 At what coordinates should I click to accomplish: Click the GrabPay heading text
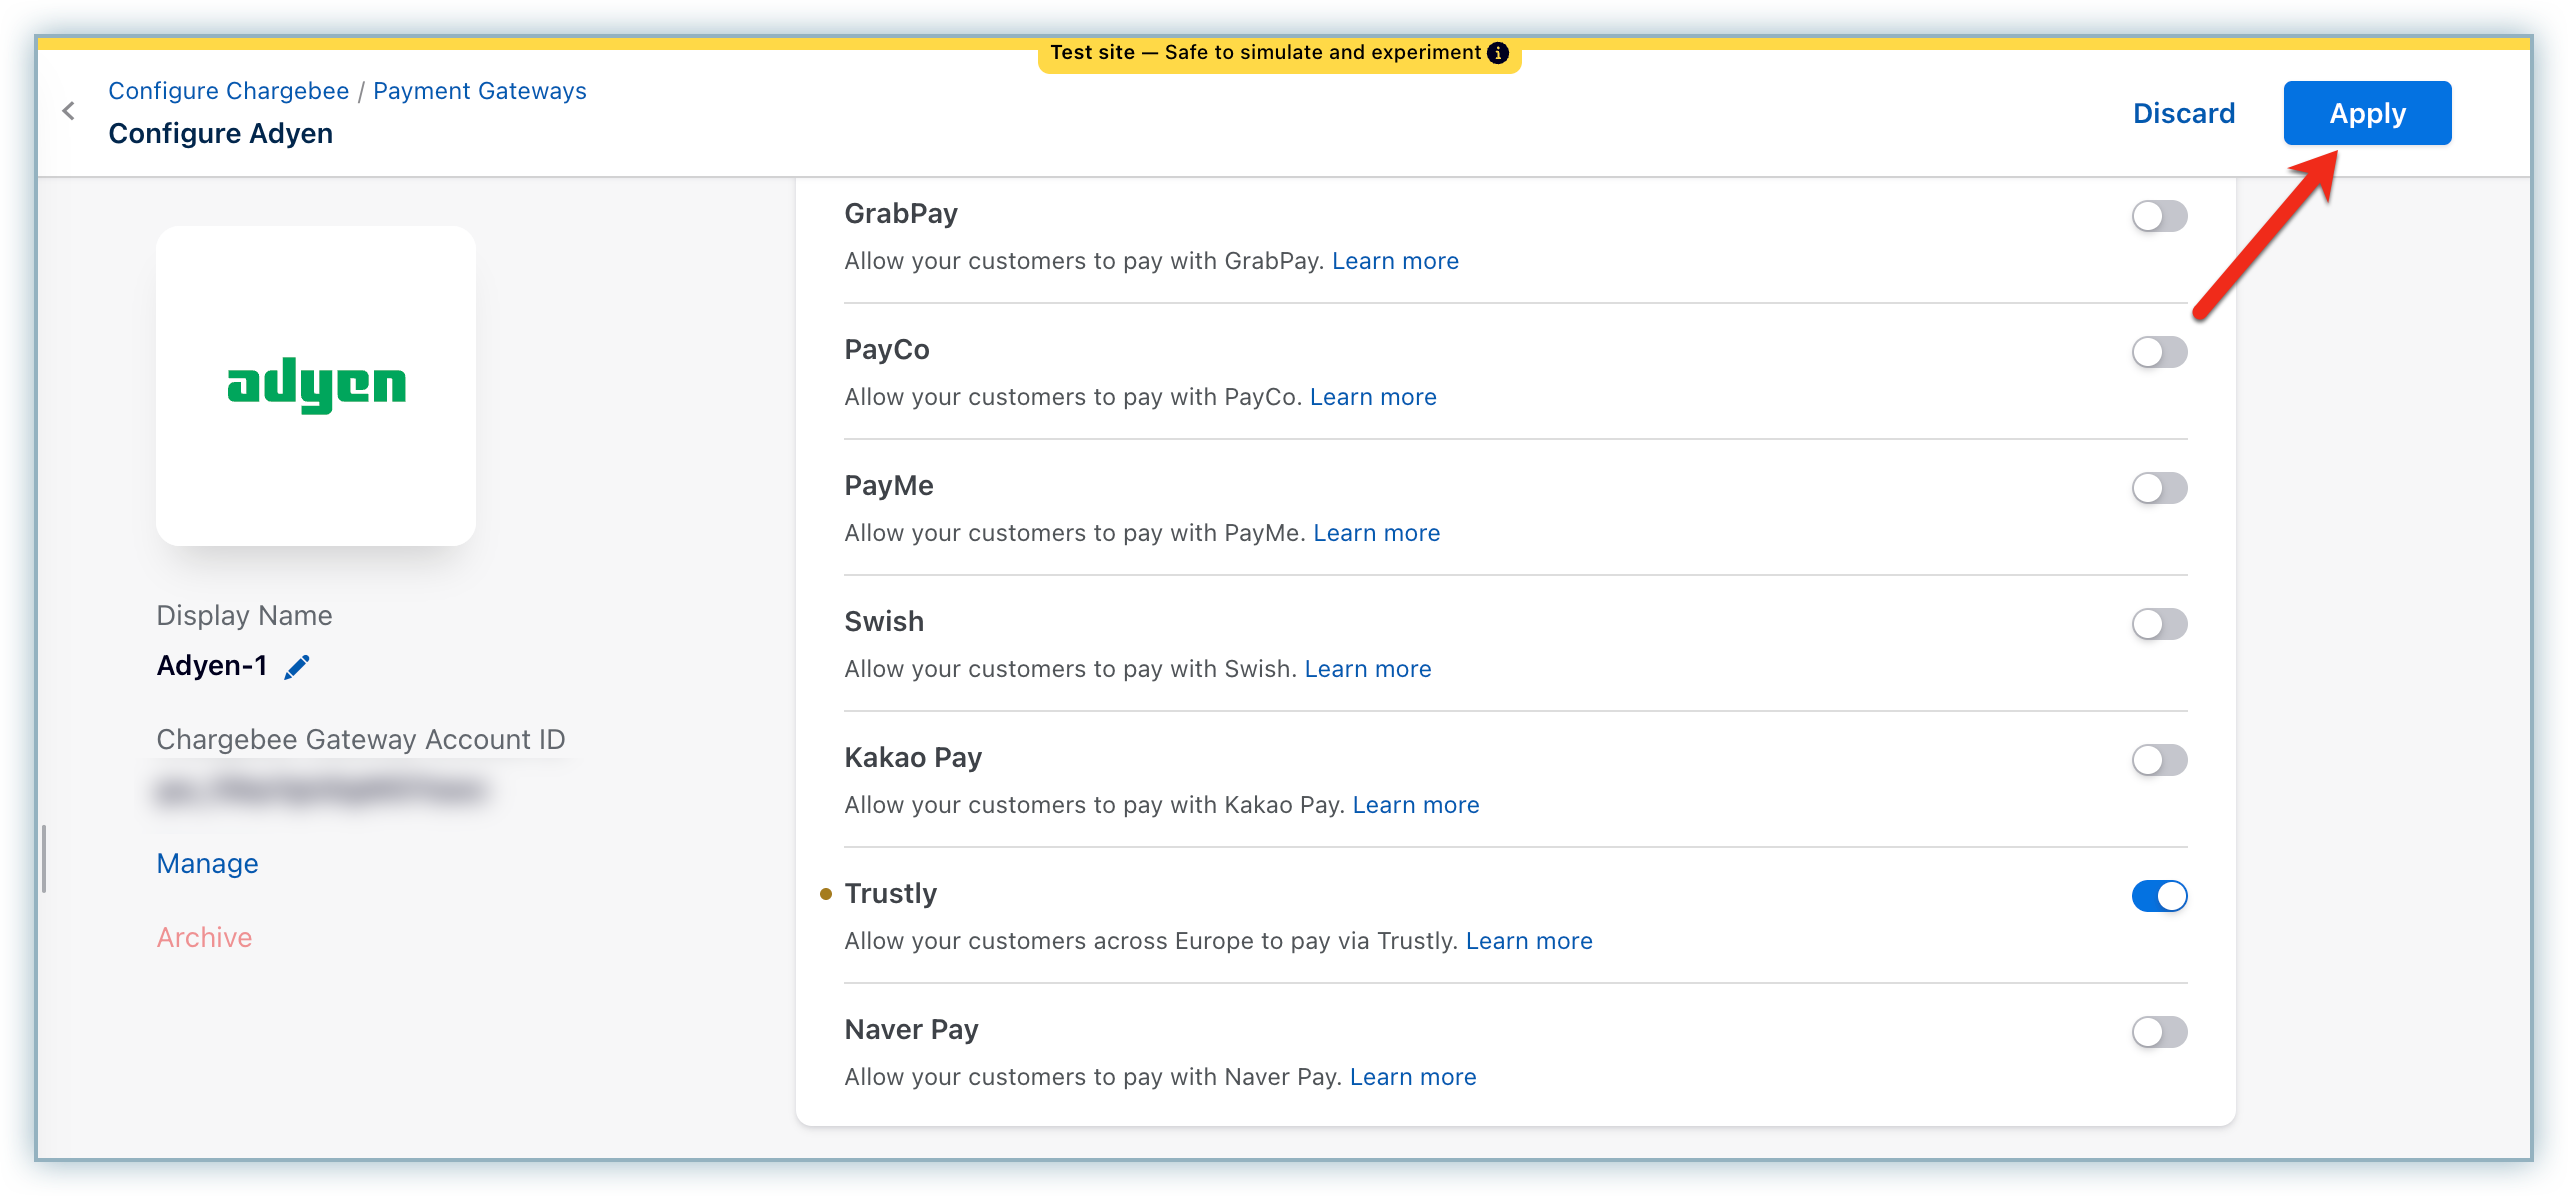point(901,214)
